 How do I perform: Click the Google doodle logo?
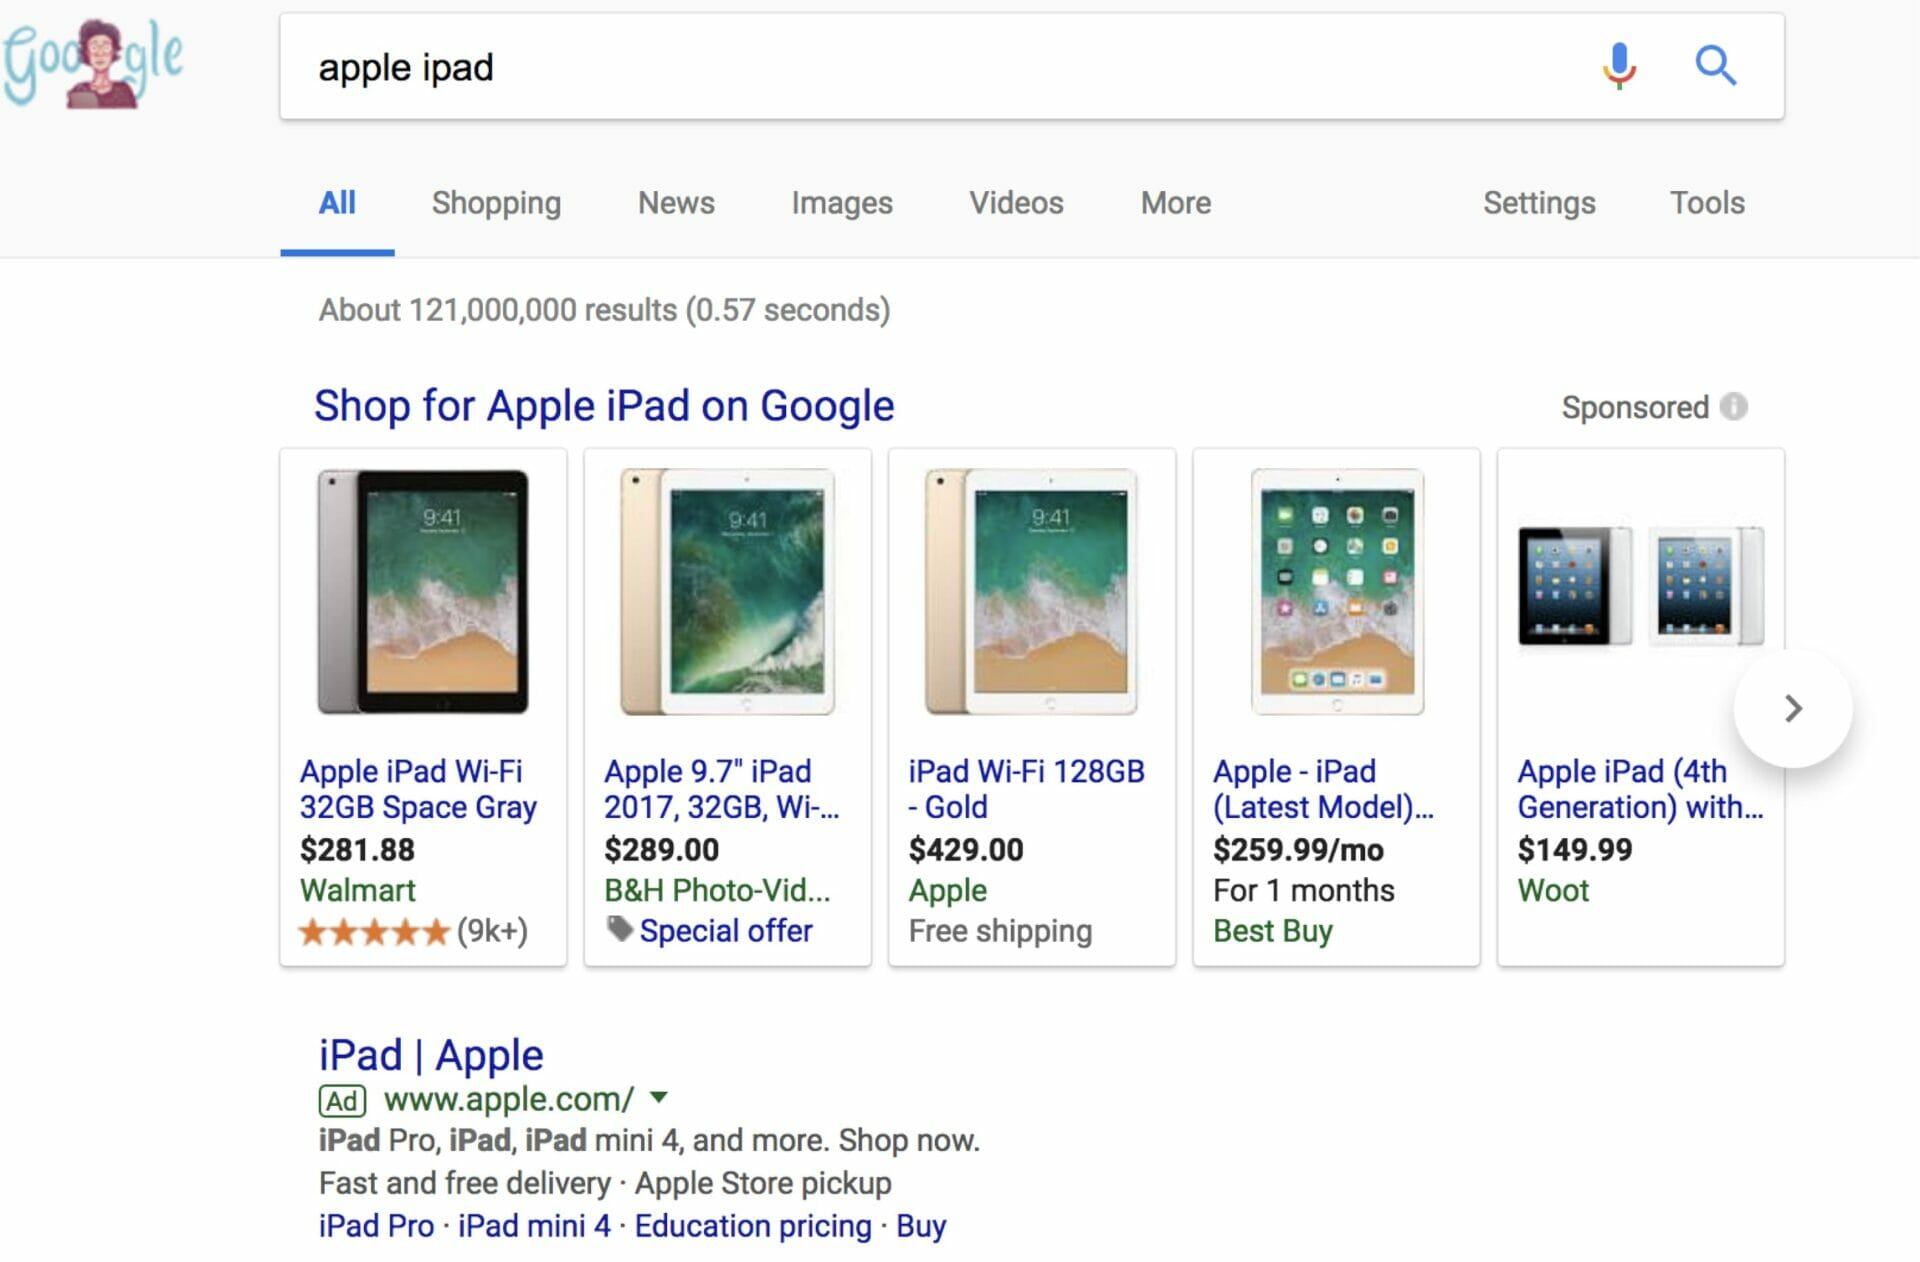[x=92, y=64]
